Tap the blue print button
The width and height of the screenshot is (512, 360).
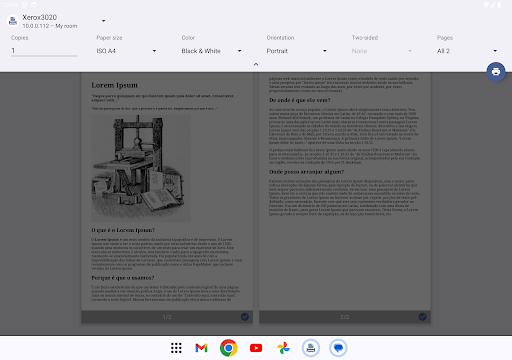(496, 71)
